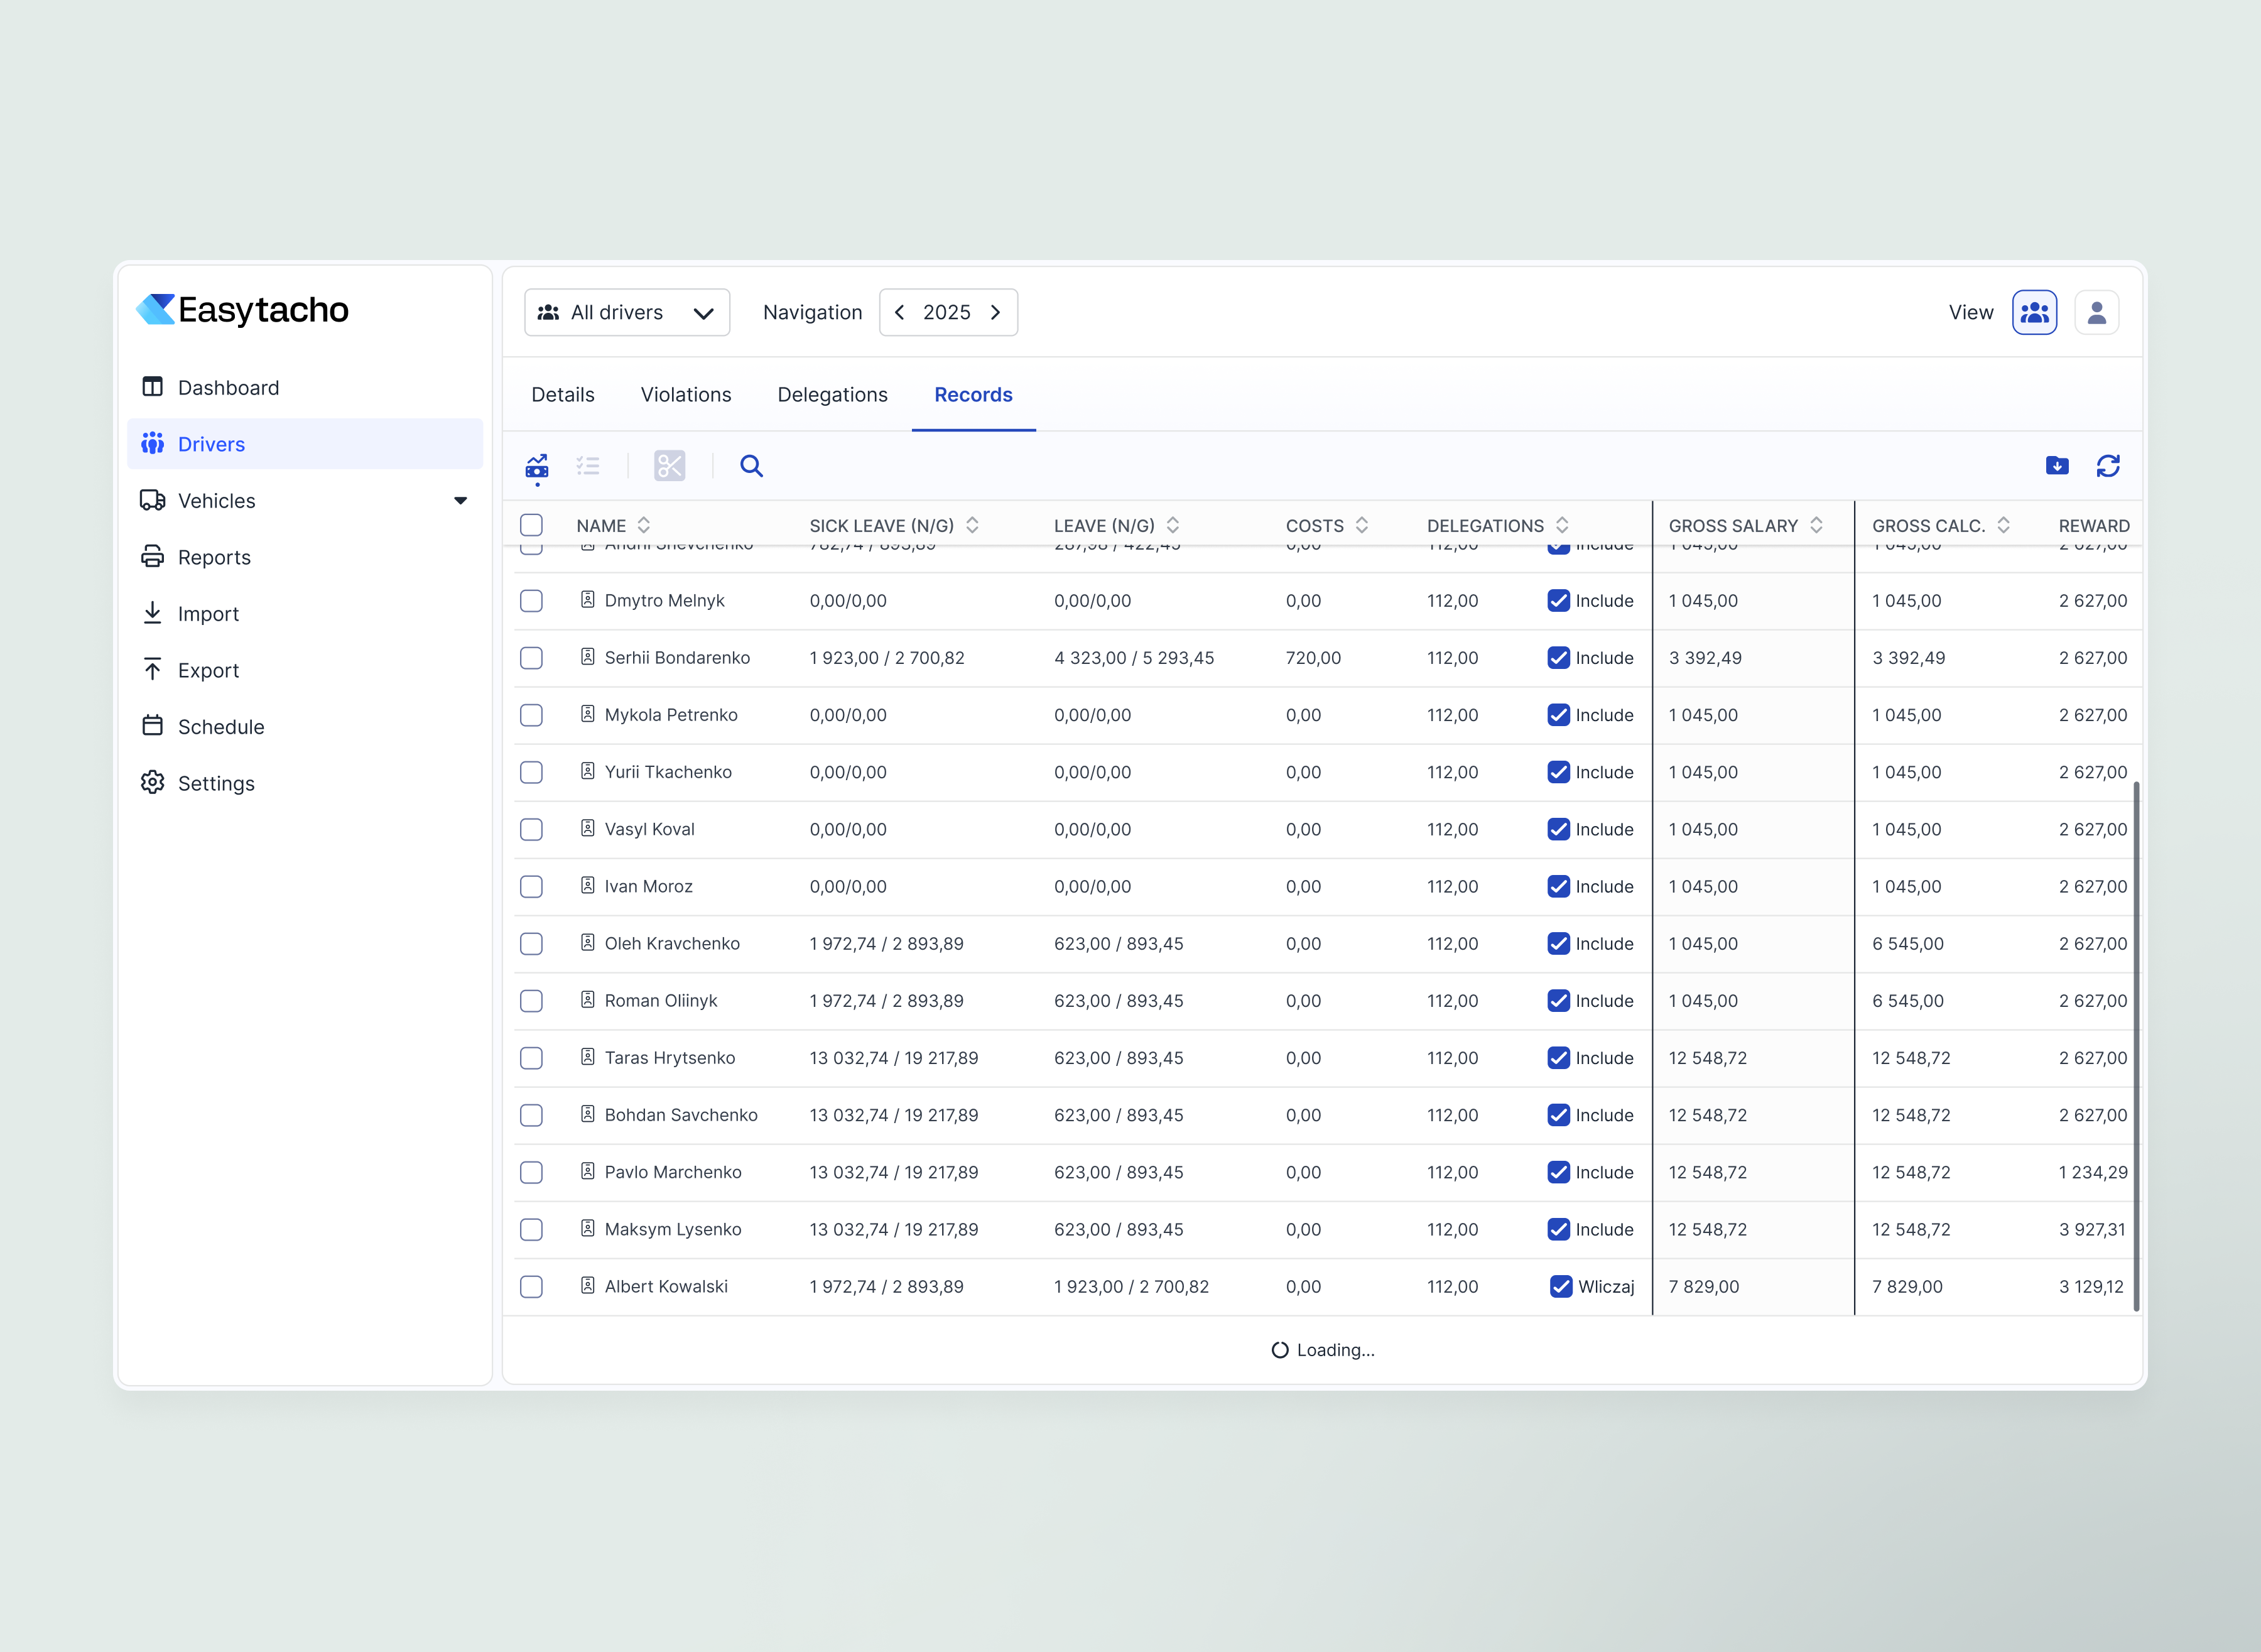Click Pavlo Marchenko reward 1 234,29
2261x1652 pixels.
(2093, 1172)
